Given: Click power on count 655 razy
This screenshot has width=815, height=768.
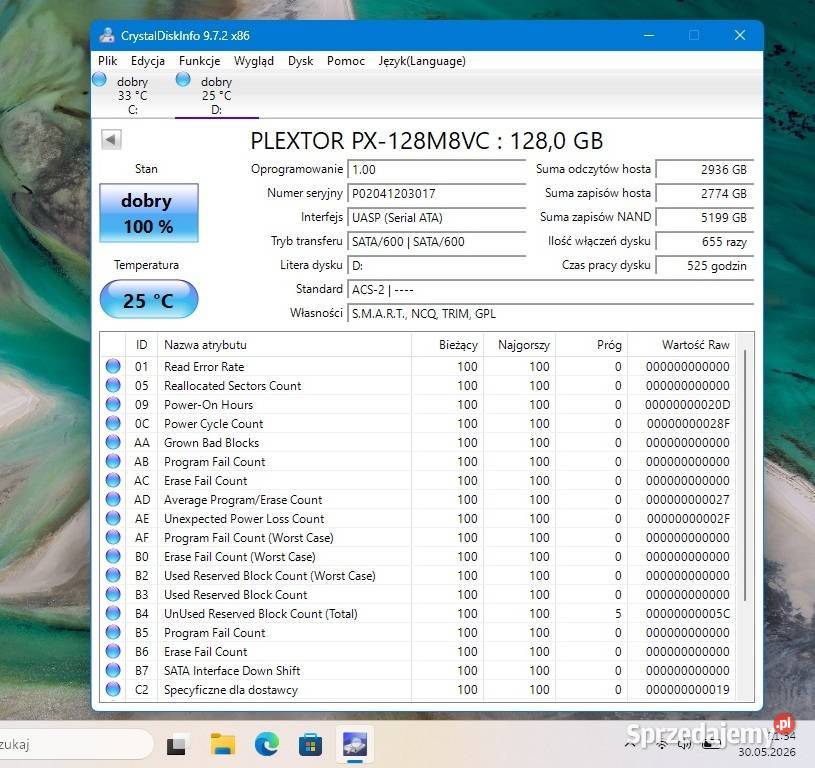Looking at the screenshot, I should (704, 241).
